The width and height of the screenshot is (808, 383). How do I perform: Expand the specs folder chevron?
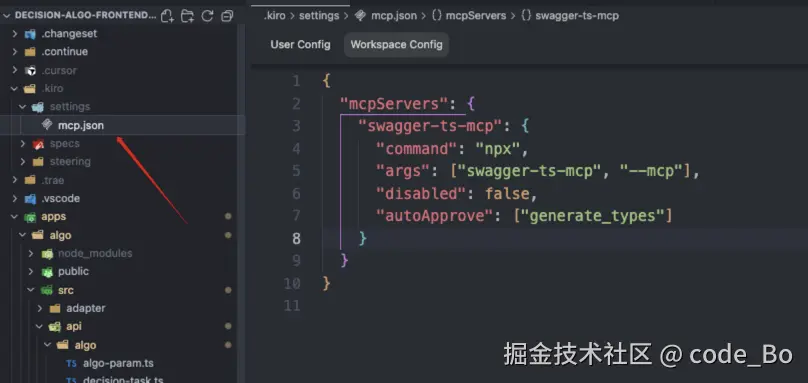pos(23,143)
